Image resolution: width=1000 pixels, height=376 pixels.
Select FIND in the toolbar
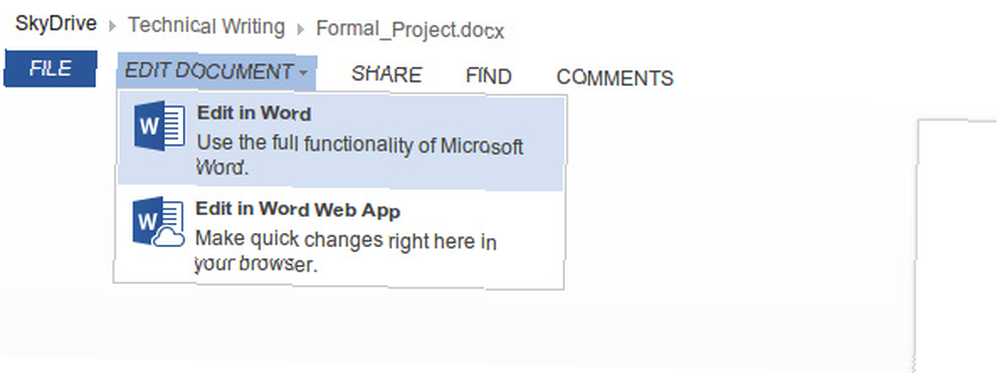(489, 76)
